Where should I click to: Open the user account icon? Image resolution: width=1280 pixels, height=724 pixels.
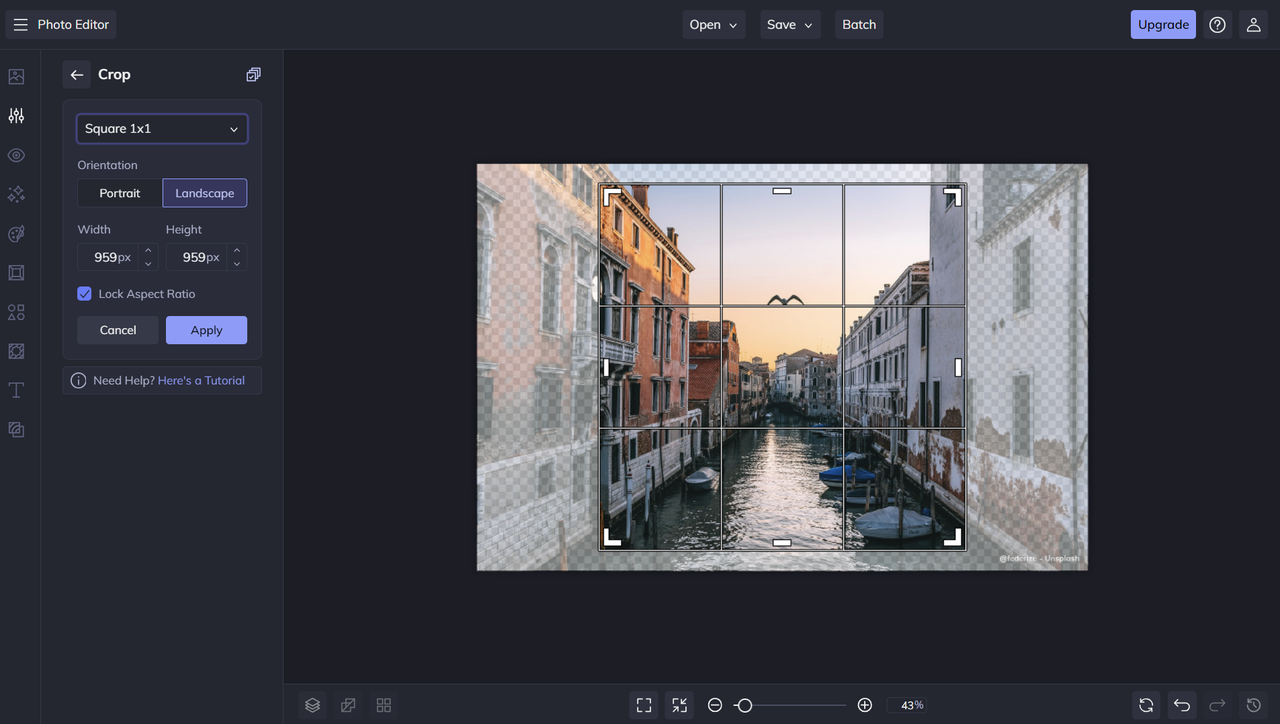click(1253, 25)
